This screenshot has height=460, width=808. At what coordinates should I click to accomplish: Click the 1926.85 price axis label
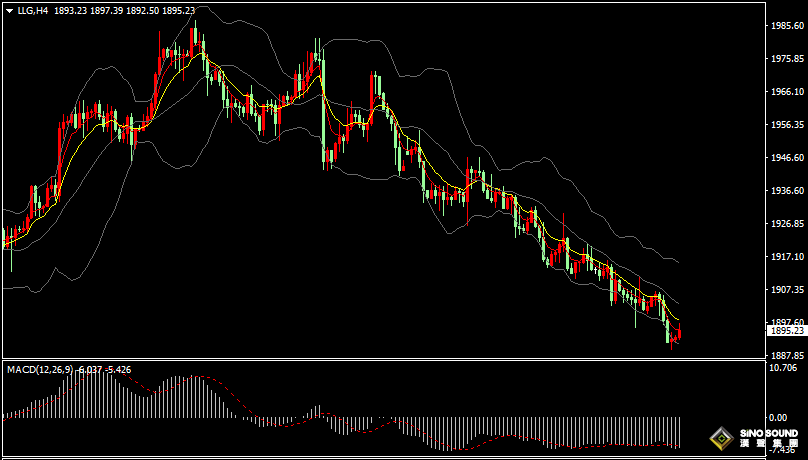click(x=785, y=224)
